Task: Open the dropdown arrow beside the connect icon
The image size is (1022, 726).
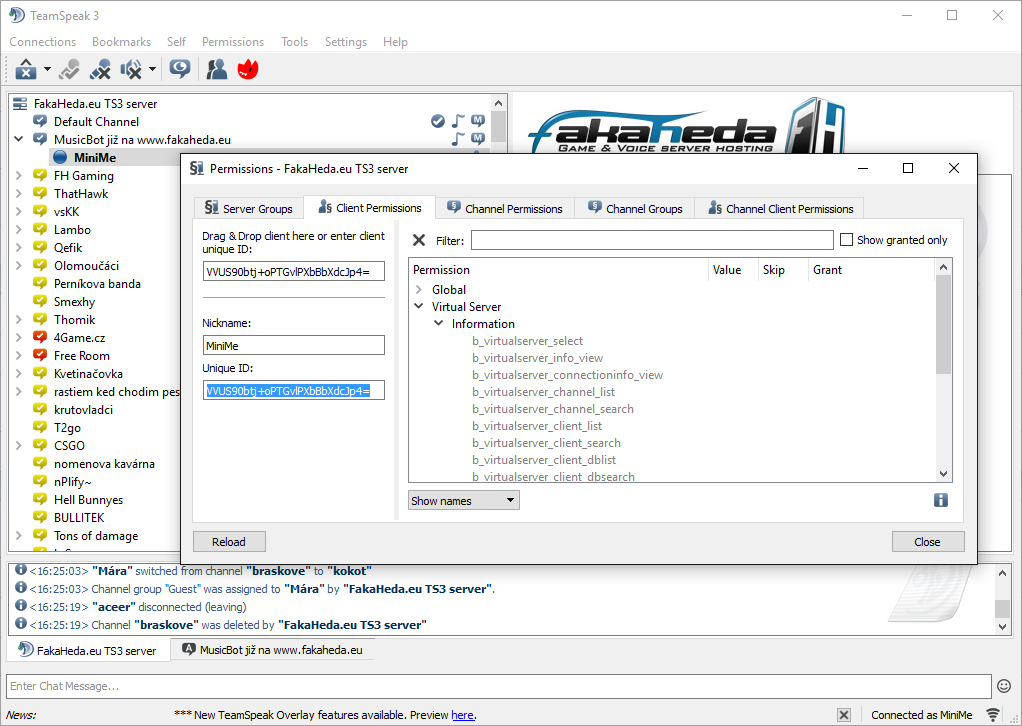Action: coord(47,68)
